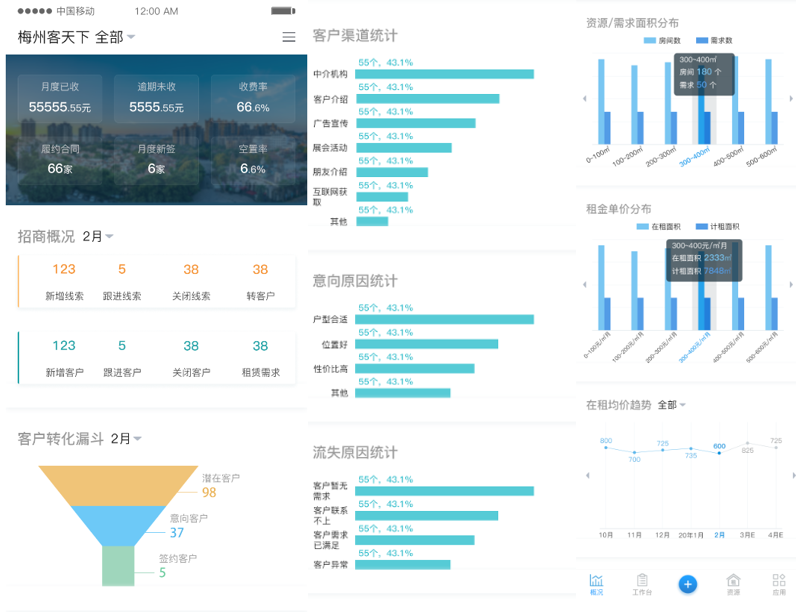
Task: Select the 客户异常 loss reason bar
Action: pos(403,565)
